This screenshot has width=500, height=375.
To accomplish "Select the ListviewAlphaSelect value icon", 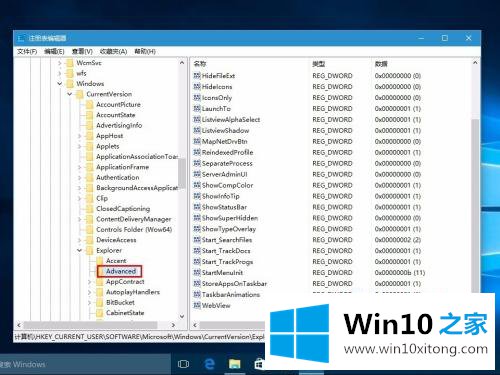I will pos(197,119).
